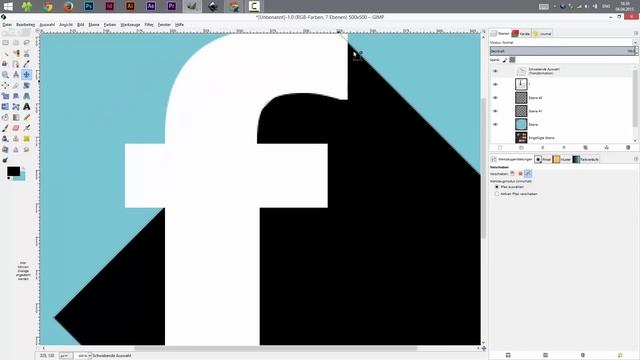
Task: Hide the Schwebende Auswahl floating layer
Action: tap(495, 71)
